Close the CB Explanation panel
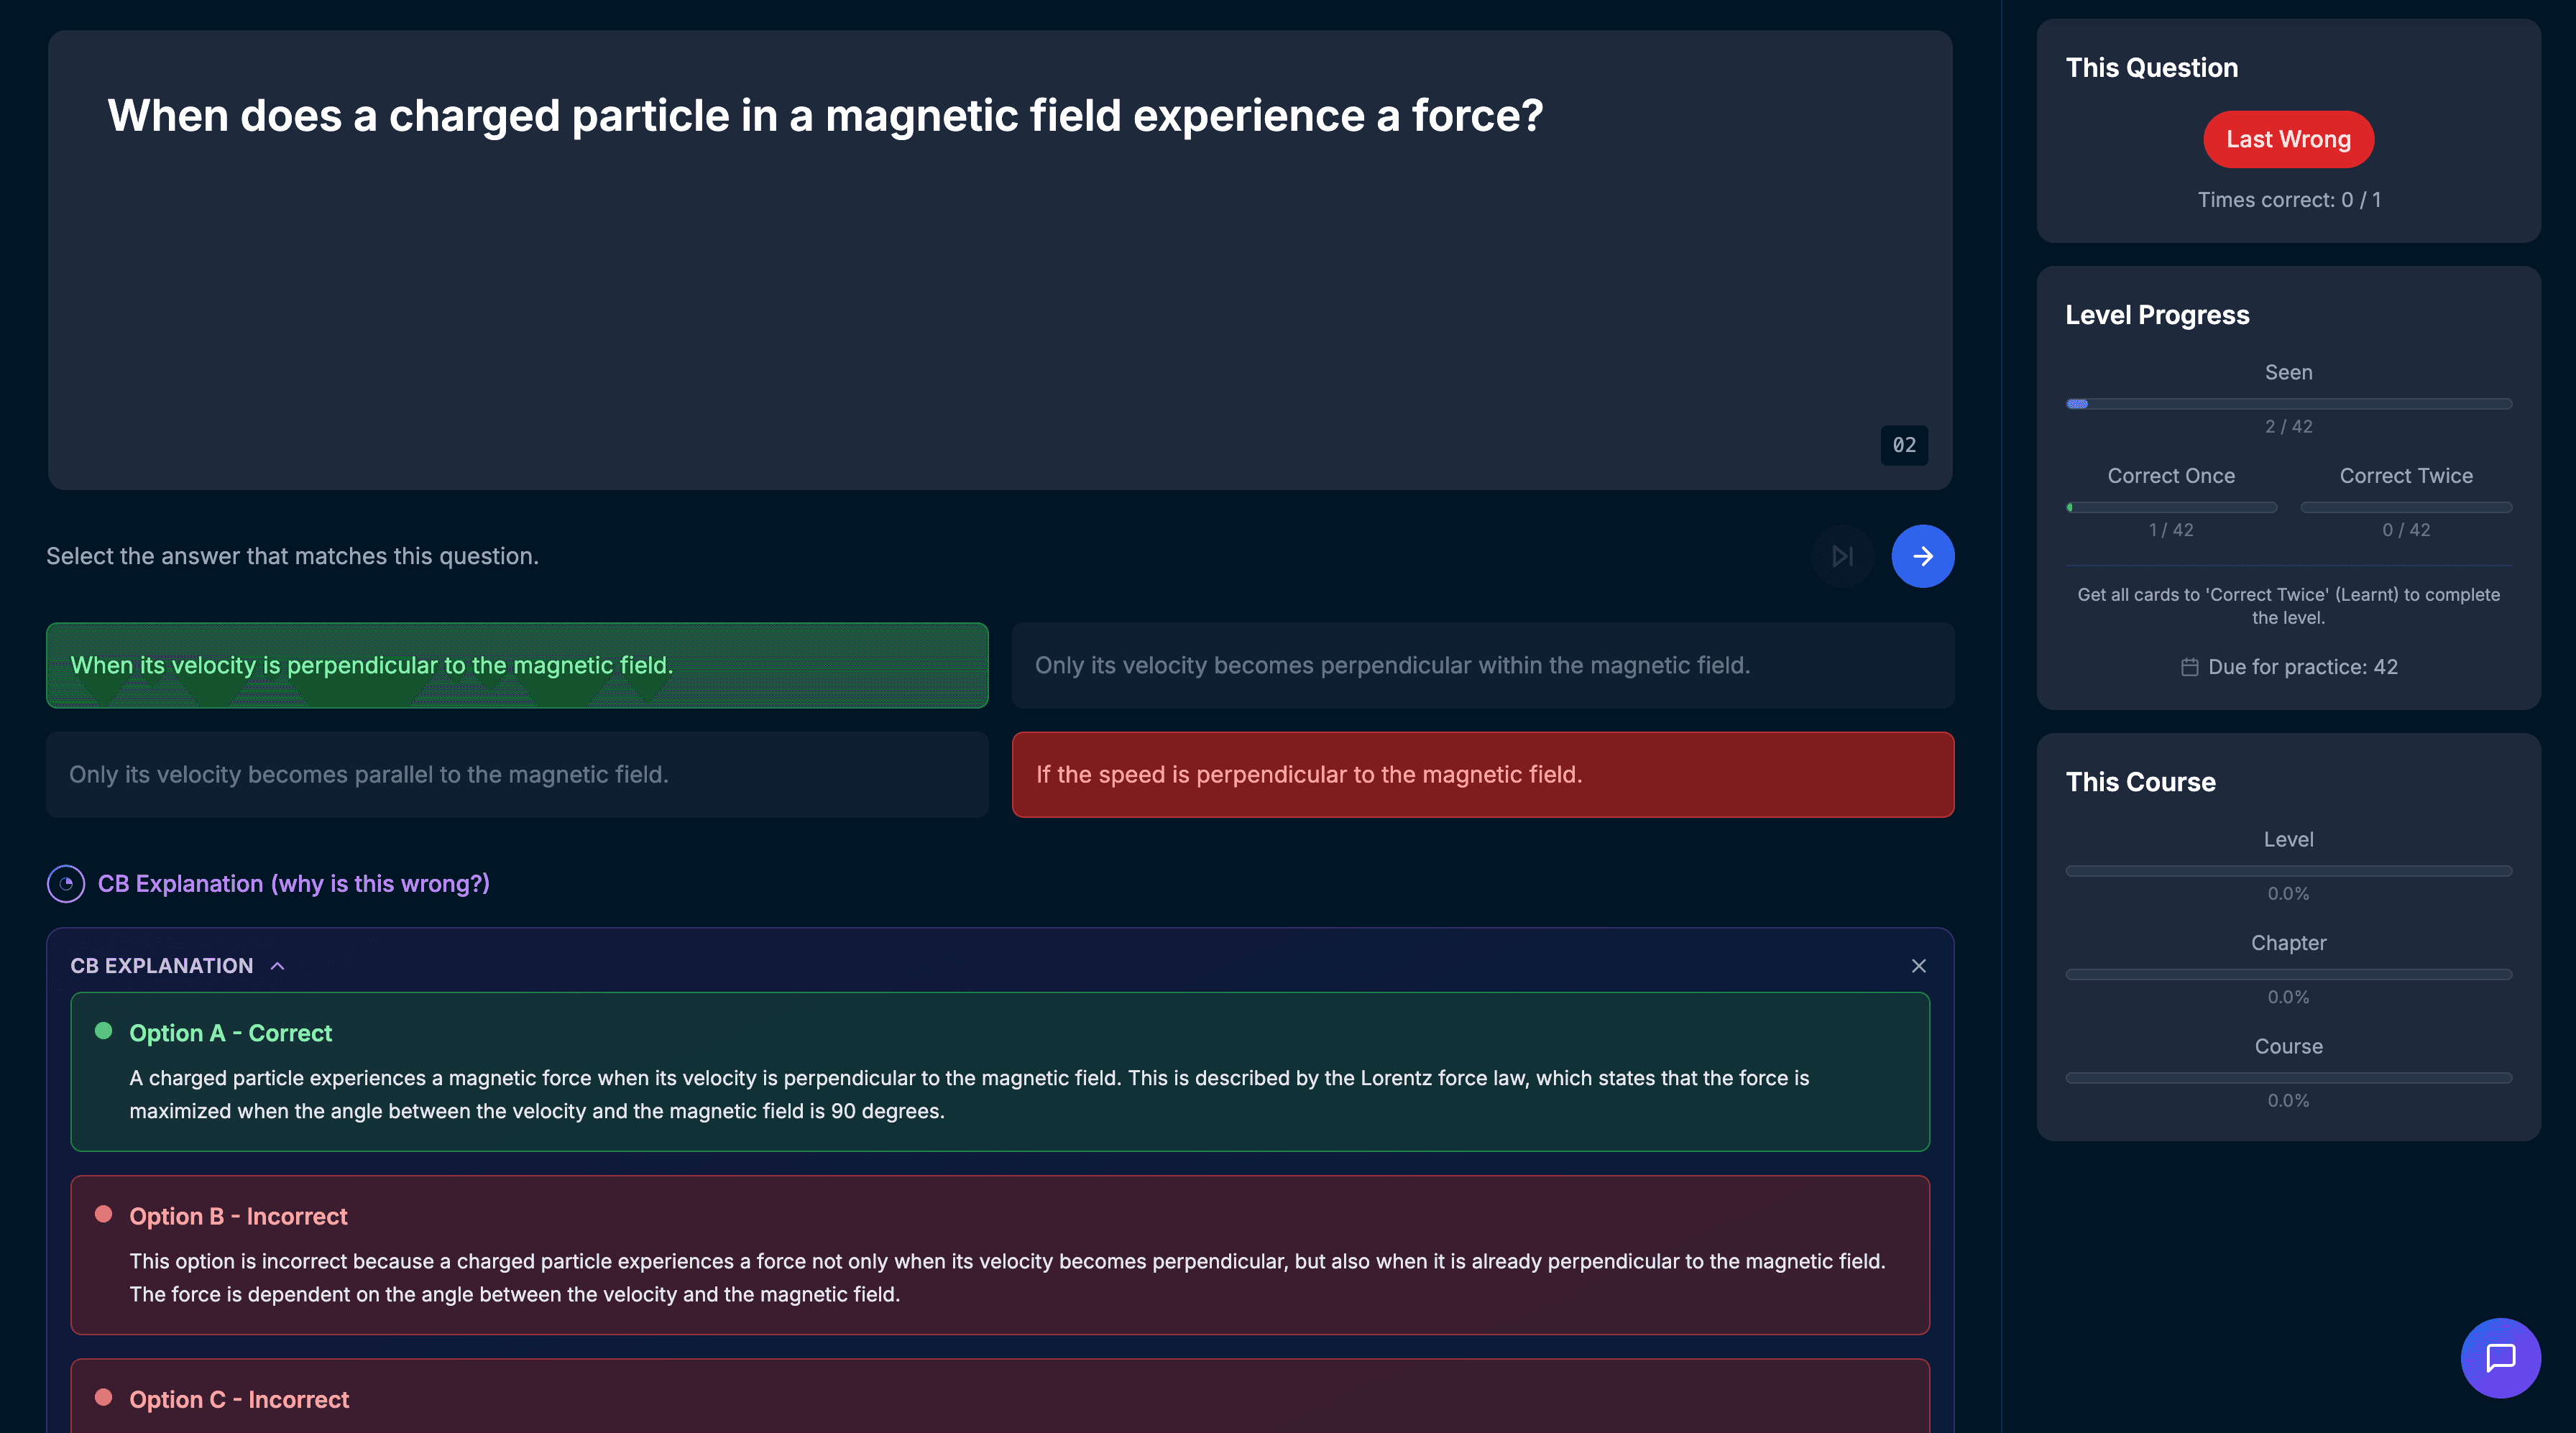This screenshot has height=1433, width=2576. coord(1918,966)
